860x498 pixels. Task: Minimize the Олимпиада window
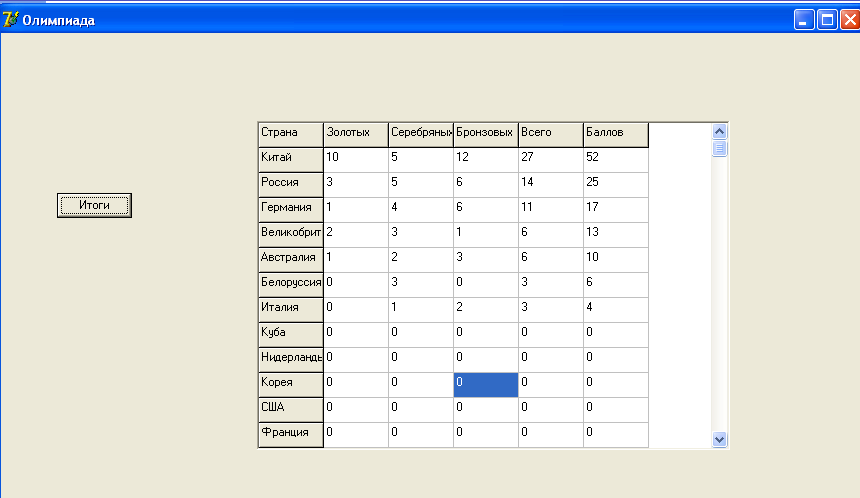pos(804,20)
